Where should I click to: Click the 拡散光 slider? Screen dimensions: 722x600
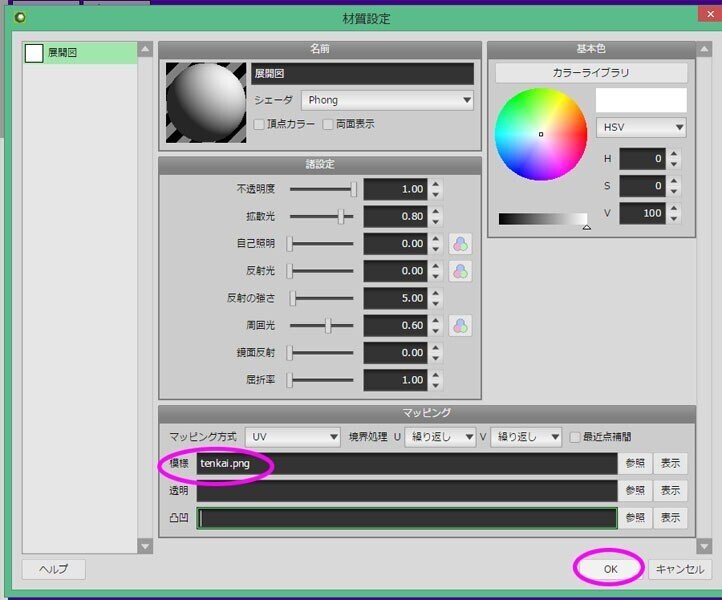[x=322, y=216]
